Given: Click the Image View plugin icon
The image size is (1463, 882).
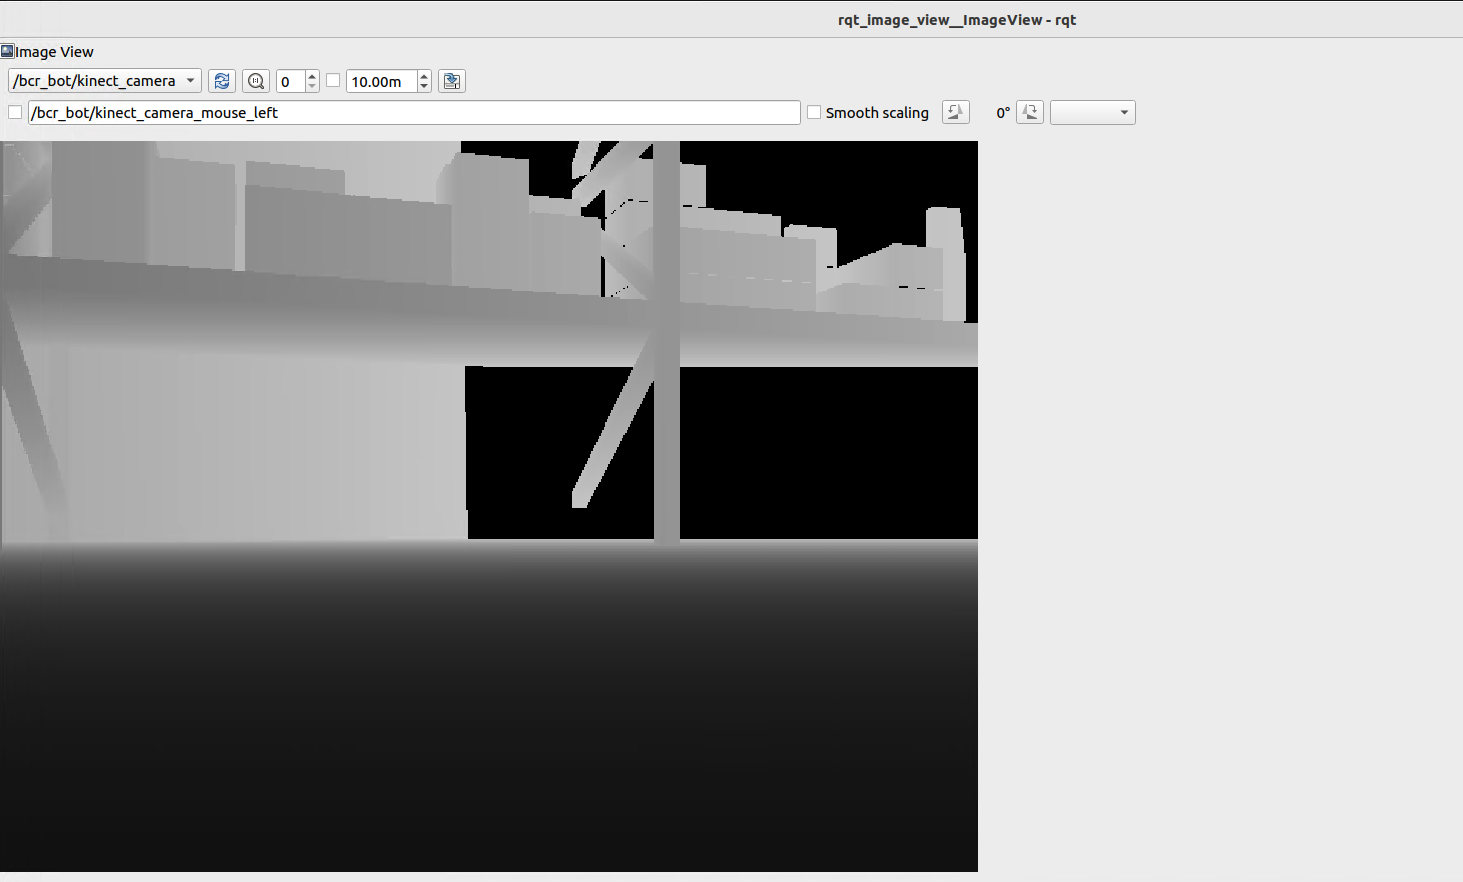Looking at the screenshot, I should point(7,51).
